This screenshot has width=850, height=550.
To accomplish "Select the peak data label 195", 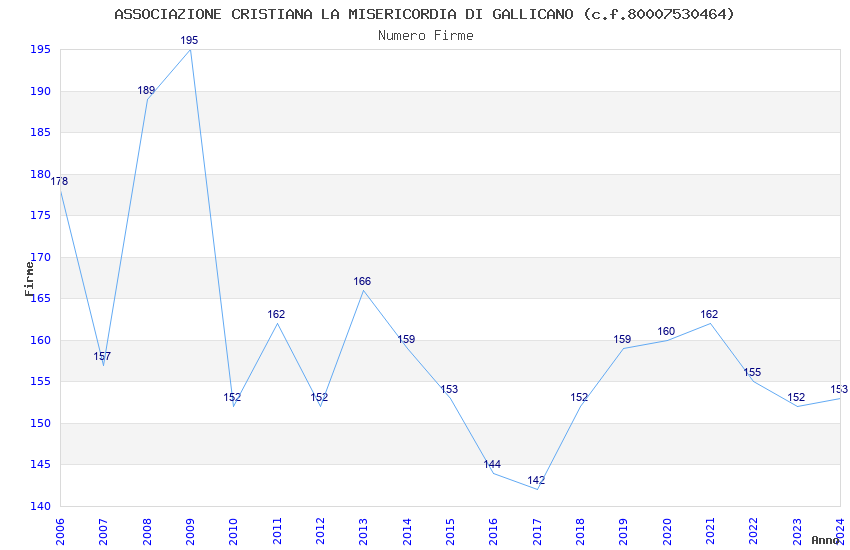I will 189,40.
